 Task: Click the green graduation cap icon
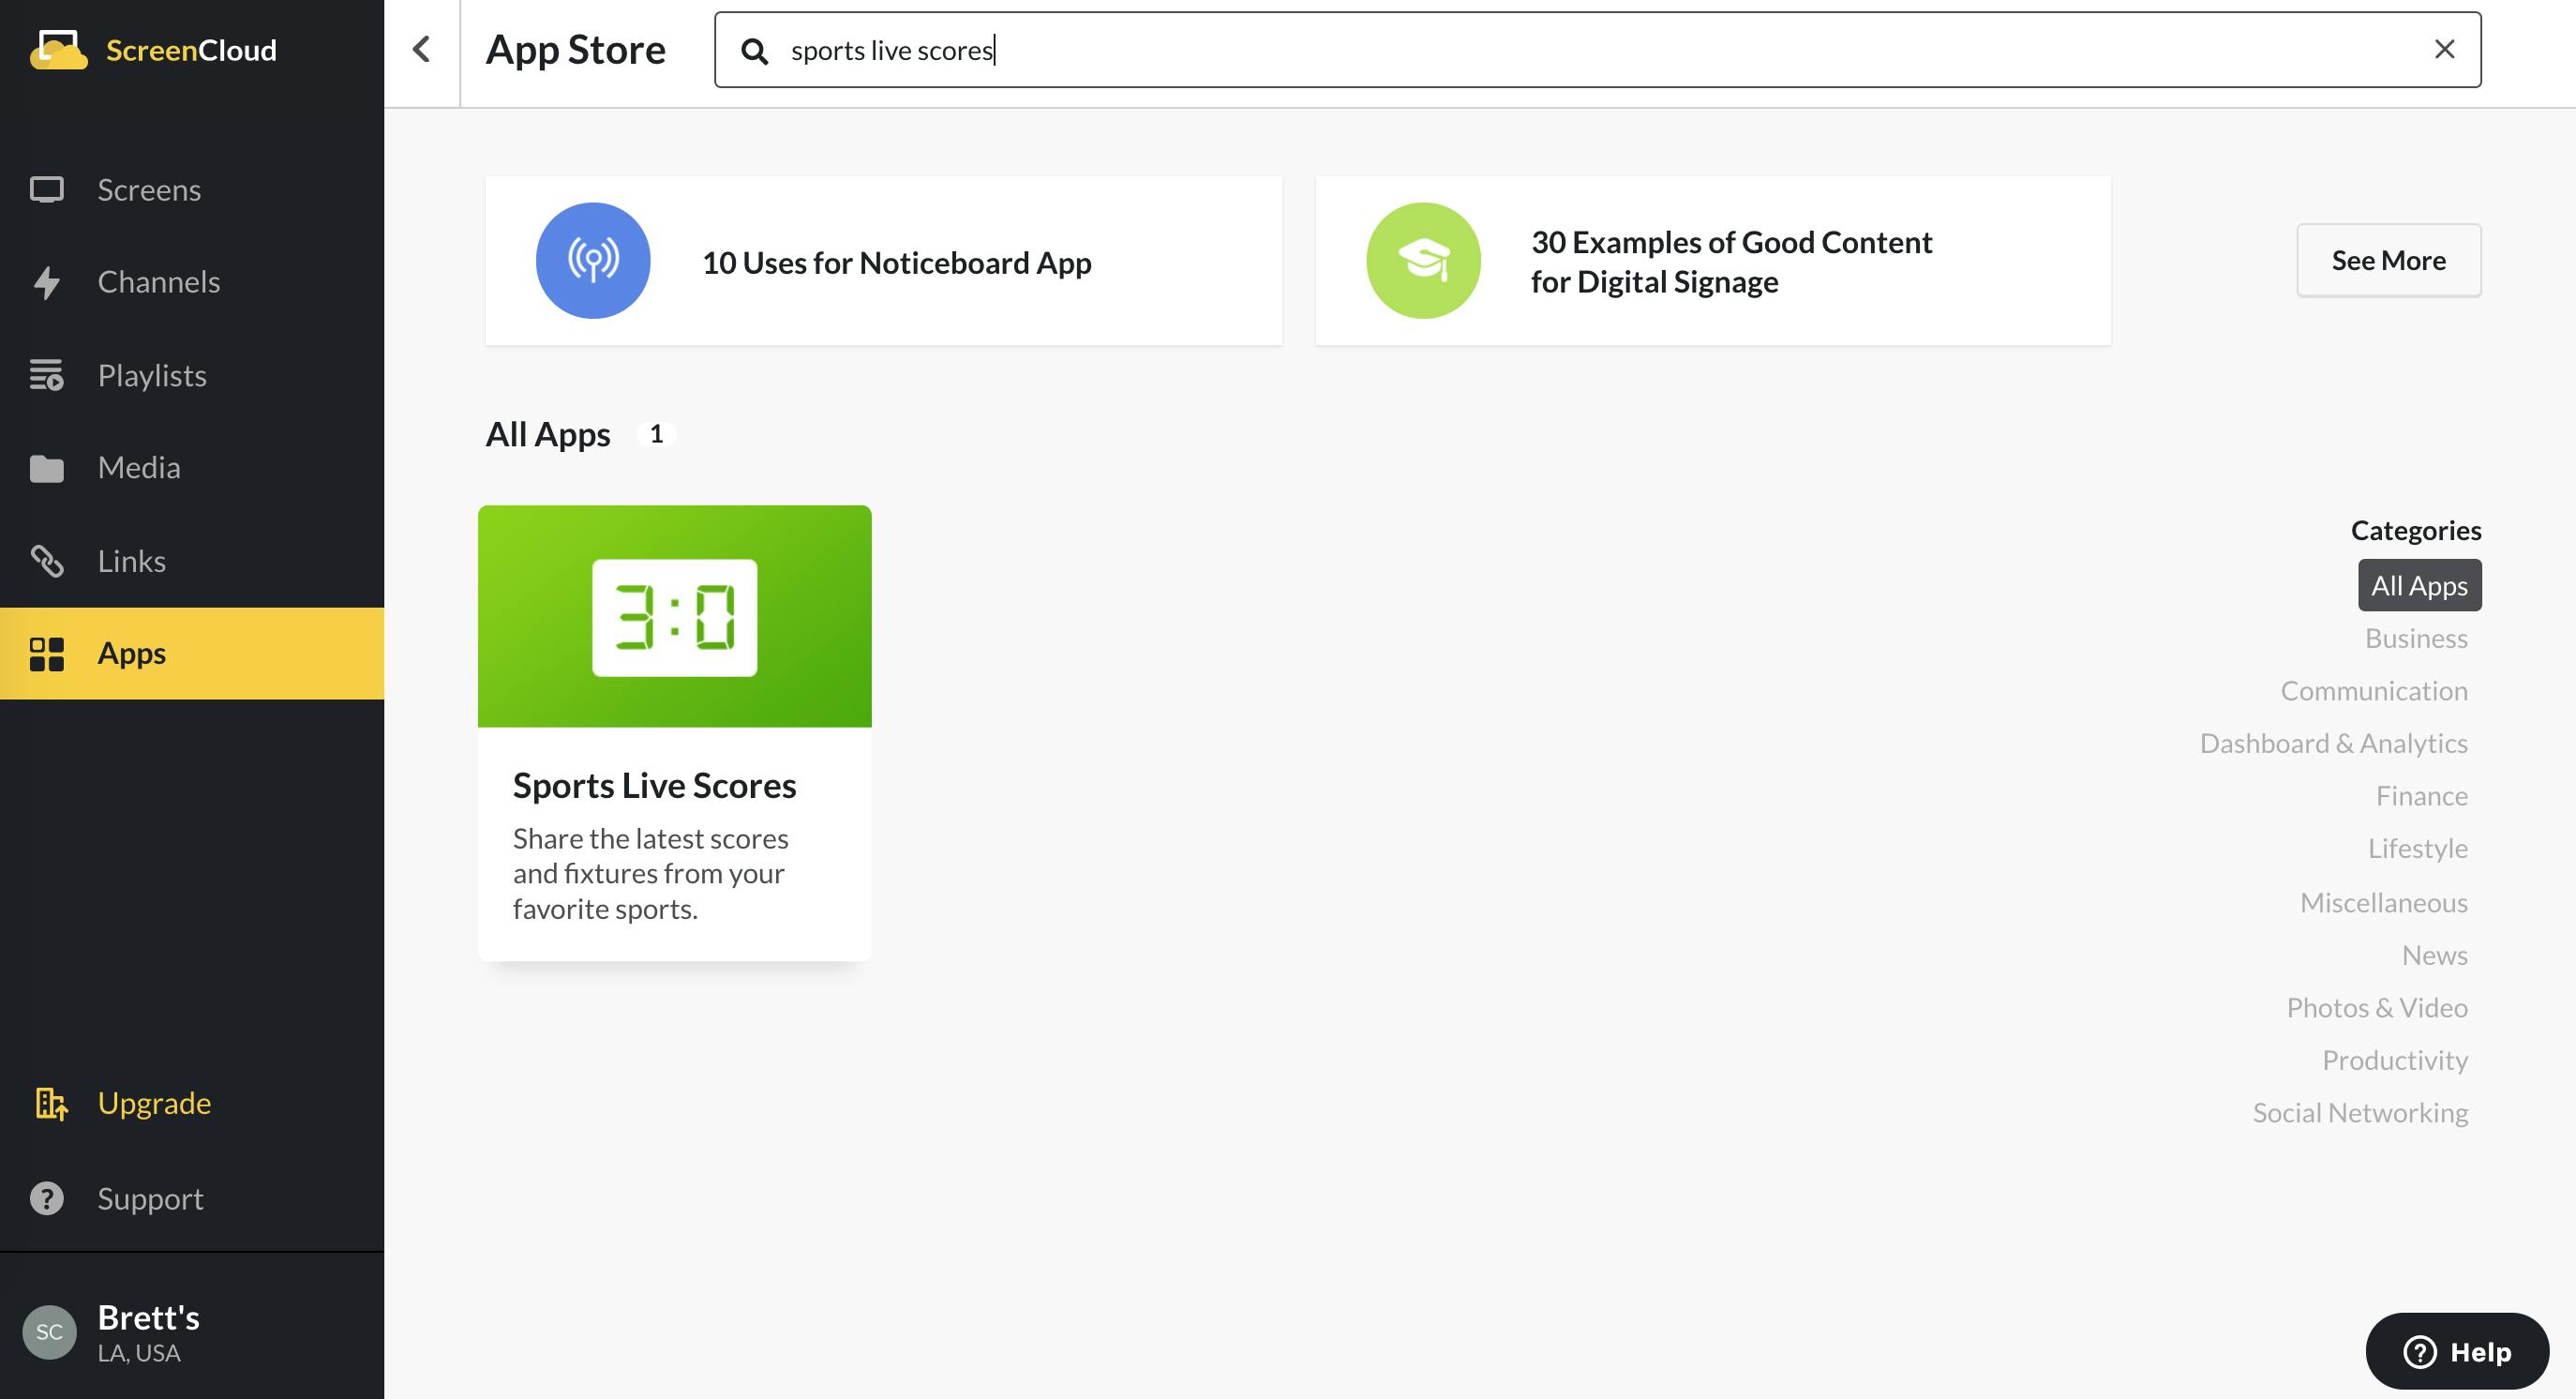[1423, 261]
